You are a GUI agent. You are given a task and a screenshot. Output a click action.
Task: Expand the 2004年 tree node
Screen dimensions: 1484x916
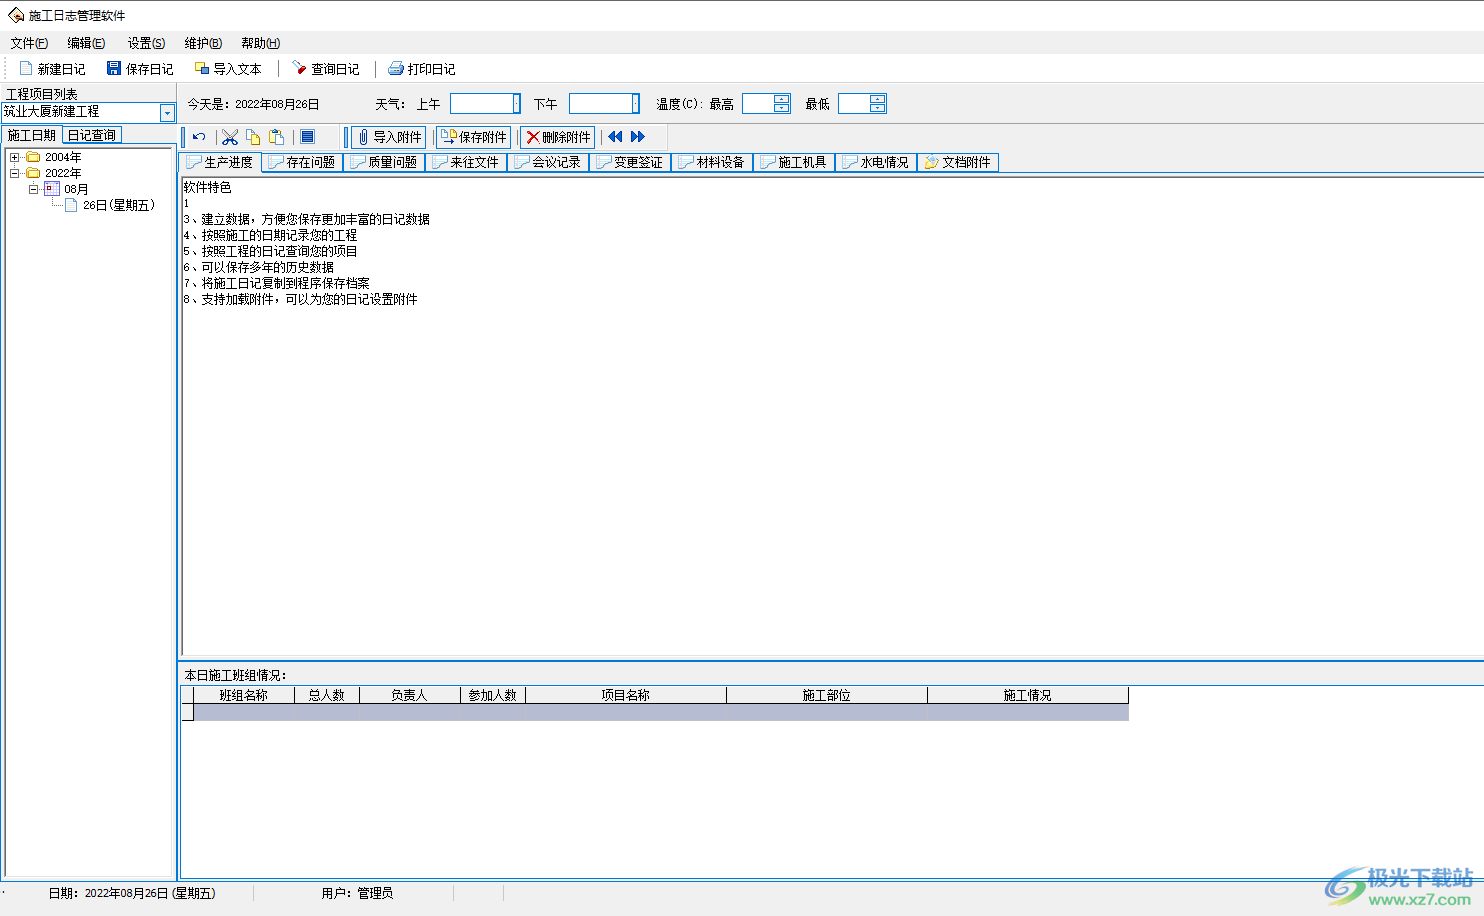[x=14, y=157]
